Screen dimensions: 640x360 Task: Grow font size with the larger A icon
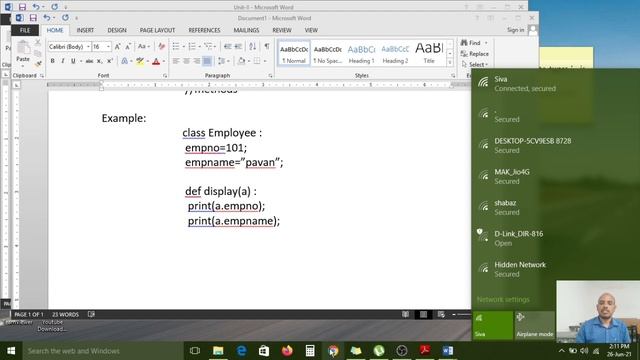point(118,47)
